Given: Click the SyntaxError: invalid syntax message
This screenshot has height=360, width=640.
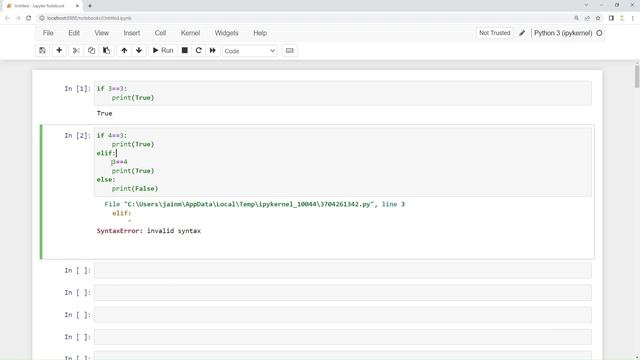Looking at the screenshot, I should pos(149,231).
